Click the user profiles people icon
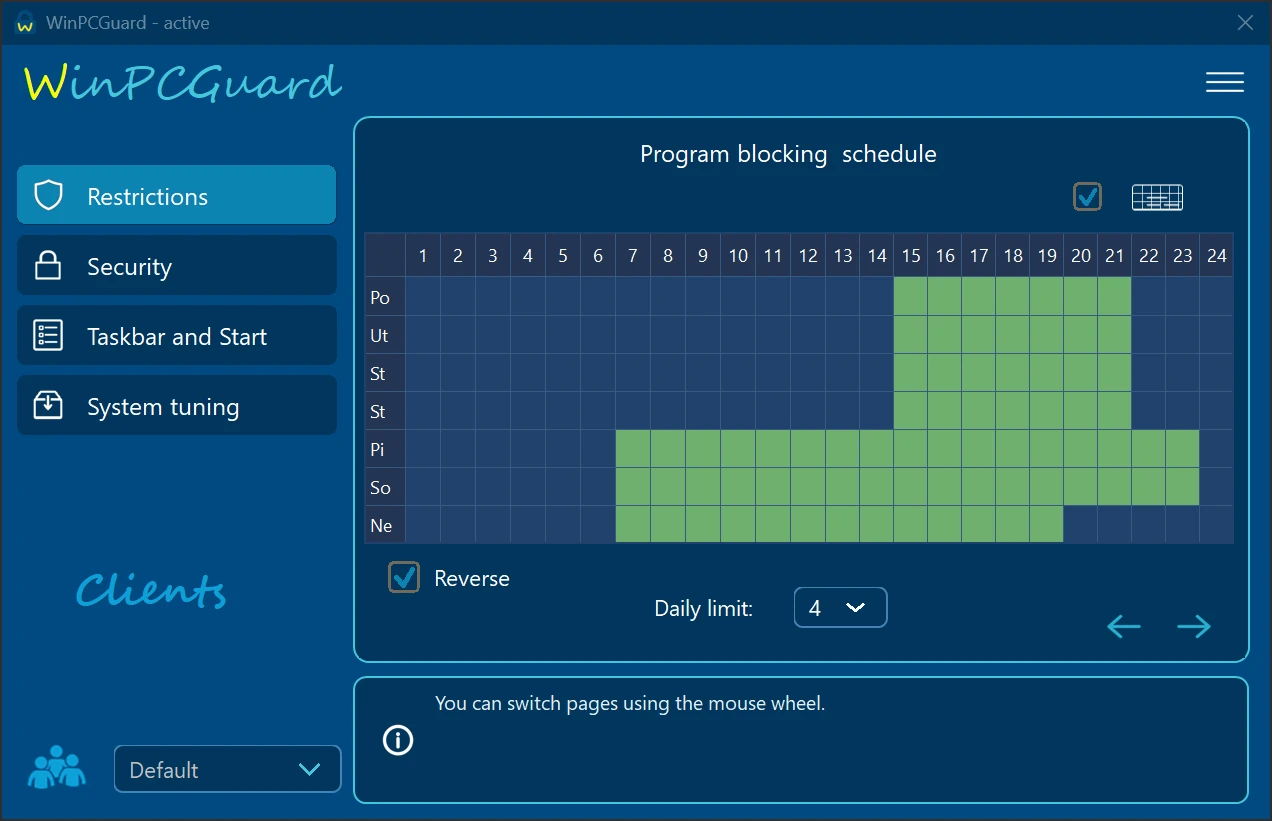Screen dimensions: 1272x821 click(x=56, y=768)
